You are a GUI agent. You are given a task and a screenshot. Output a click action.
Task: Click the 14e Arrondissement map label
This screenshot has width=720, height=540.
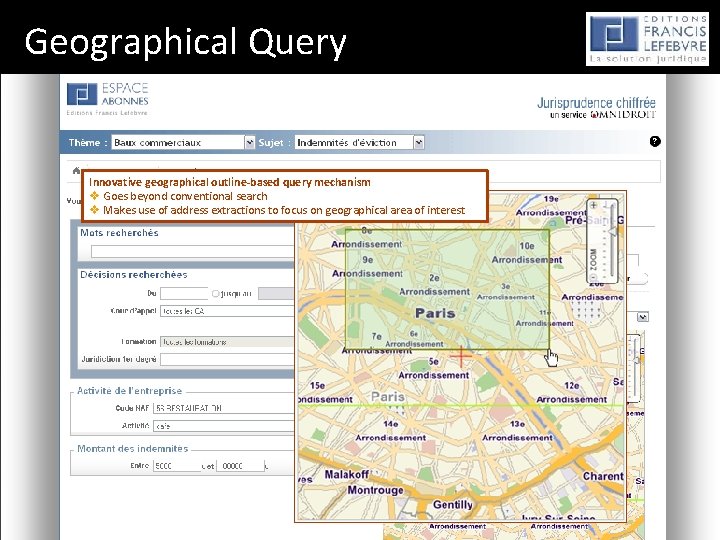tap(391, 431)
